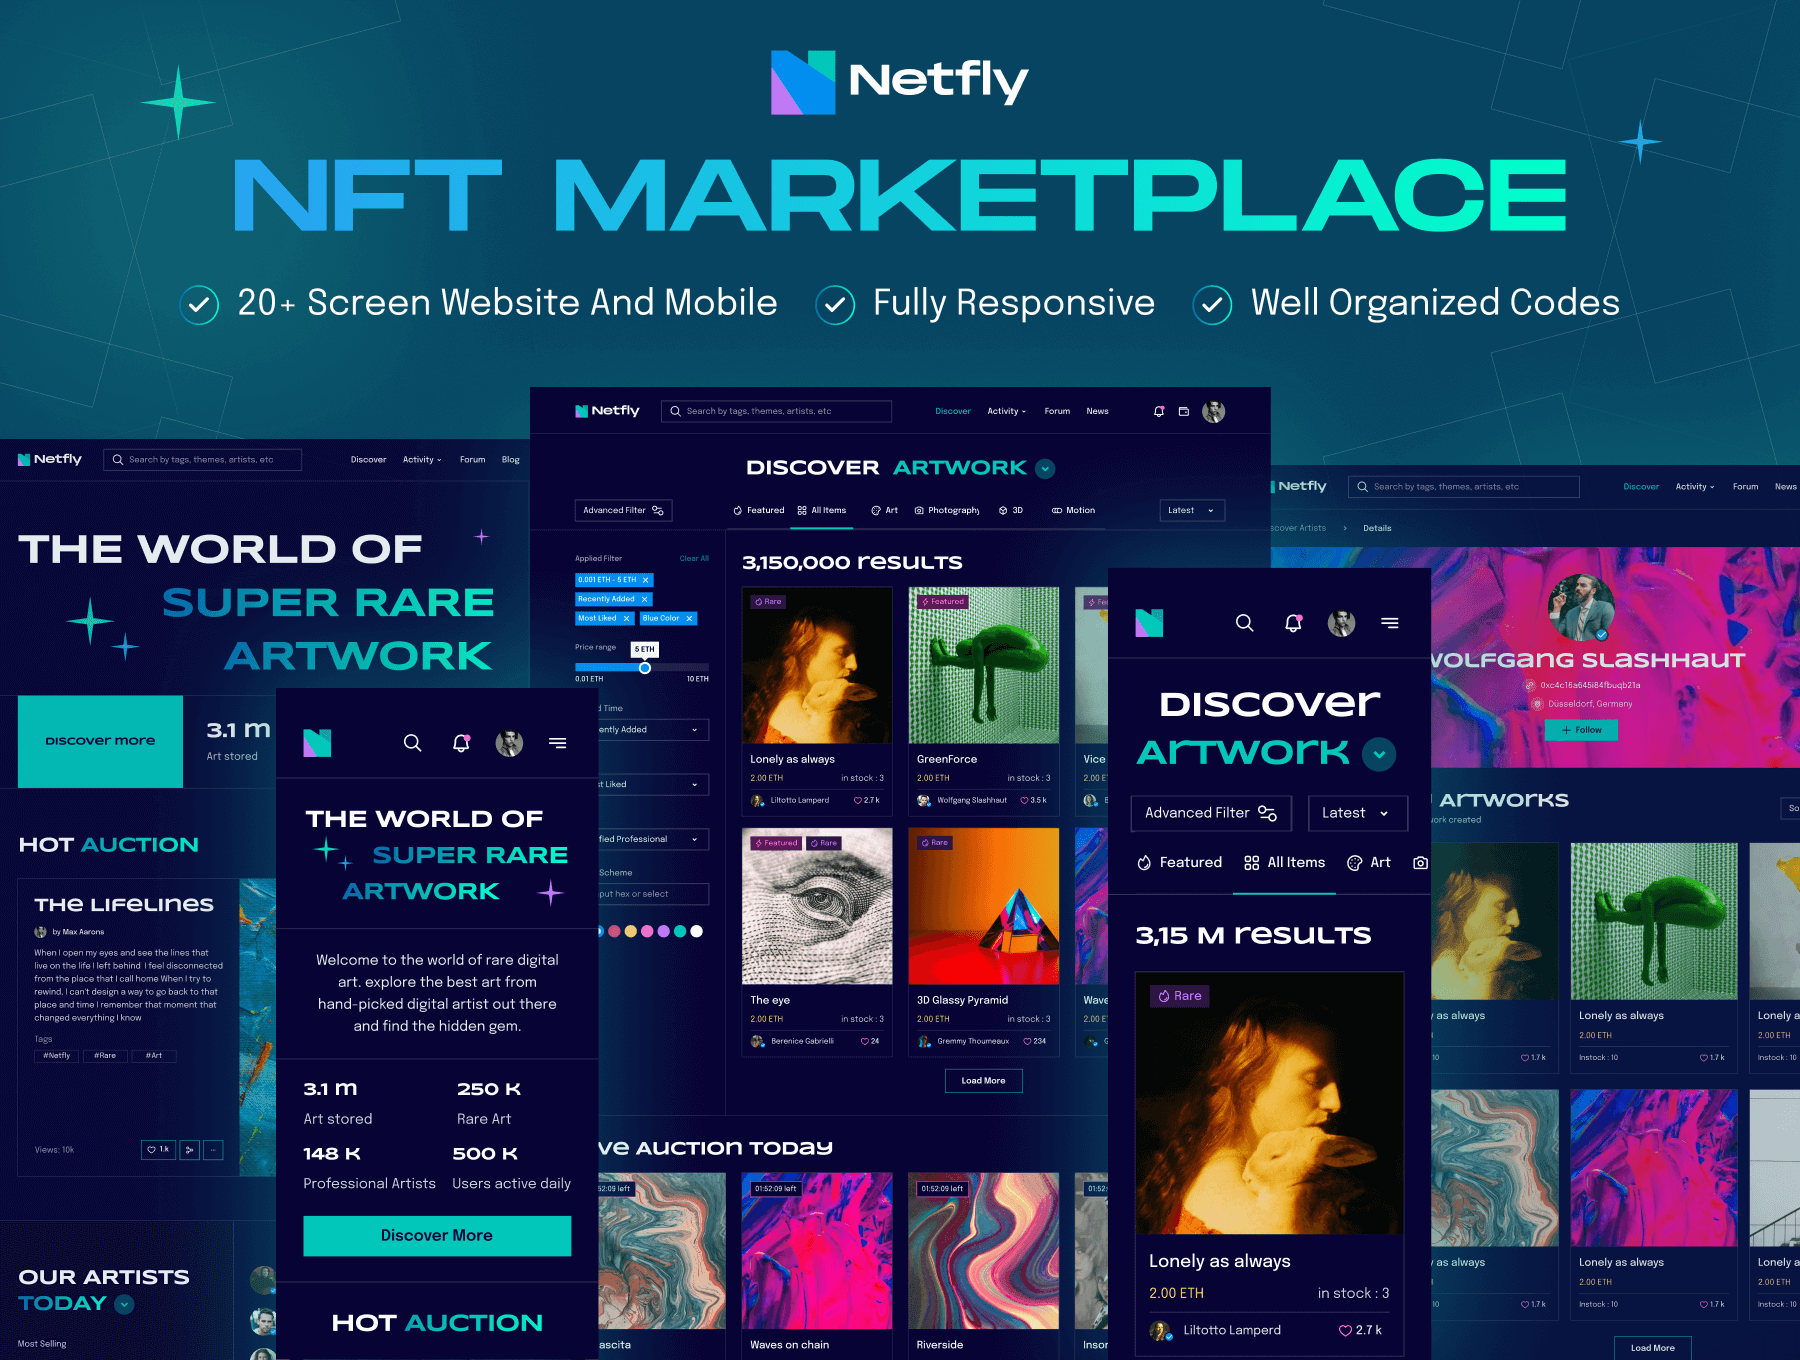Tap search icon on right mobile Discover screen
This screenshot has height=1360, width=1800.
coord(1244,623)
